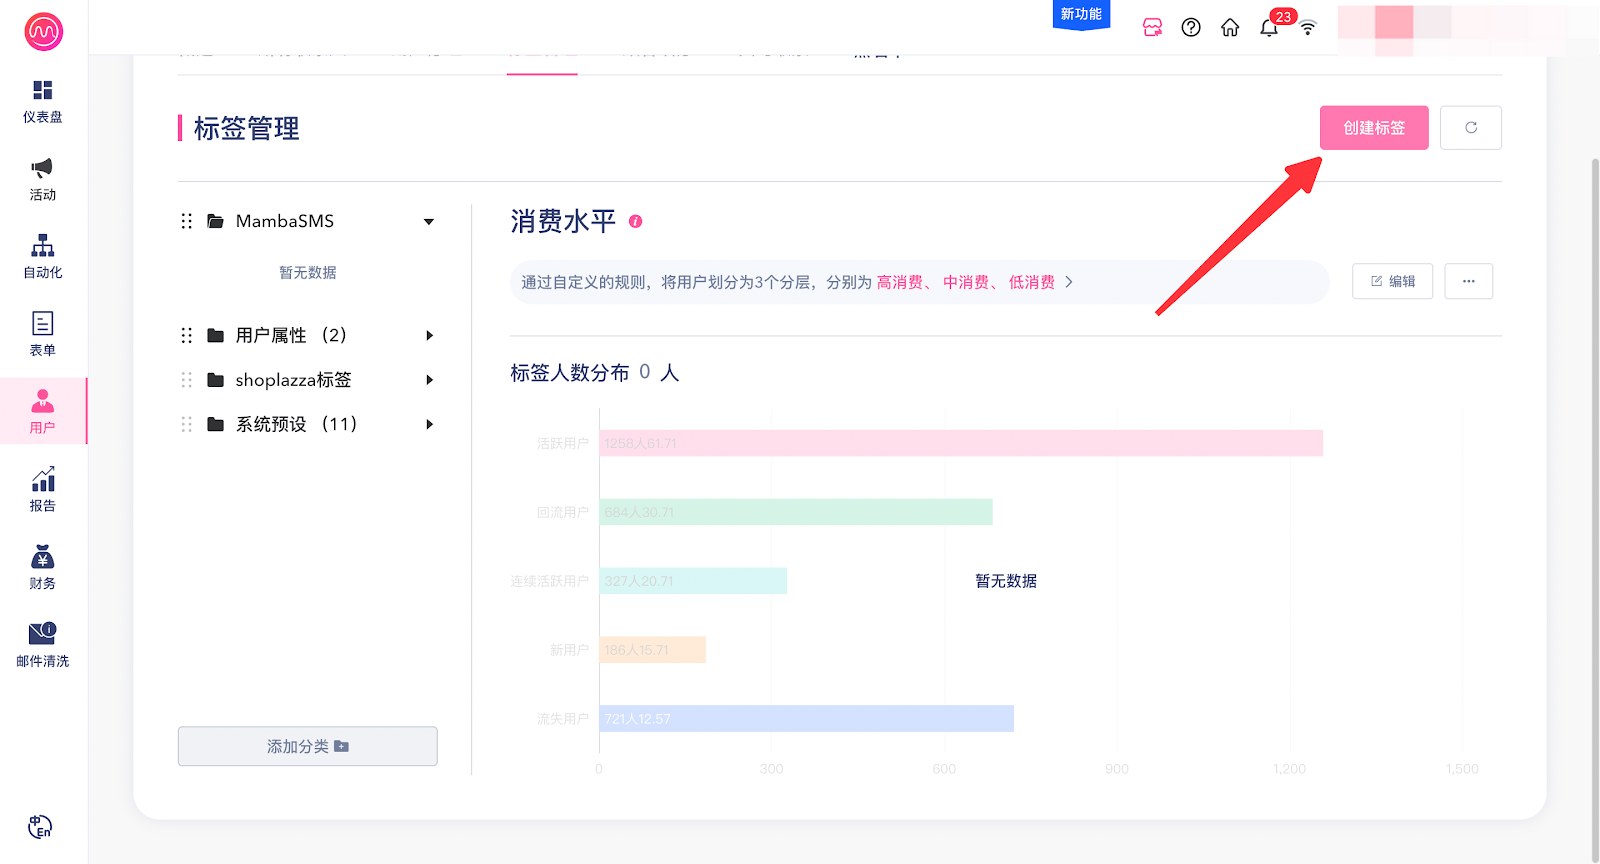The image size is (1600, 864).
Task: Click 添加分类 to add category
Action: [x=307, y=746]
